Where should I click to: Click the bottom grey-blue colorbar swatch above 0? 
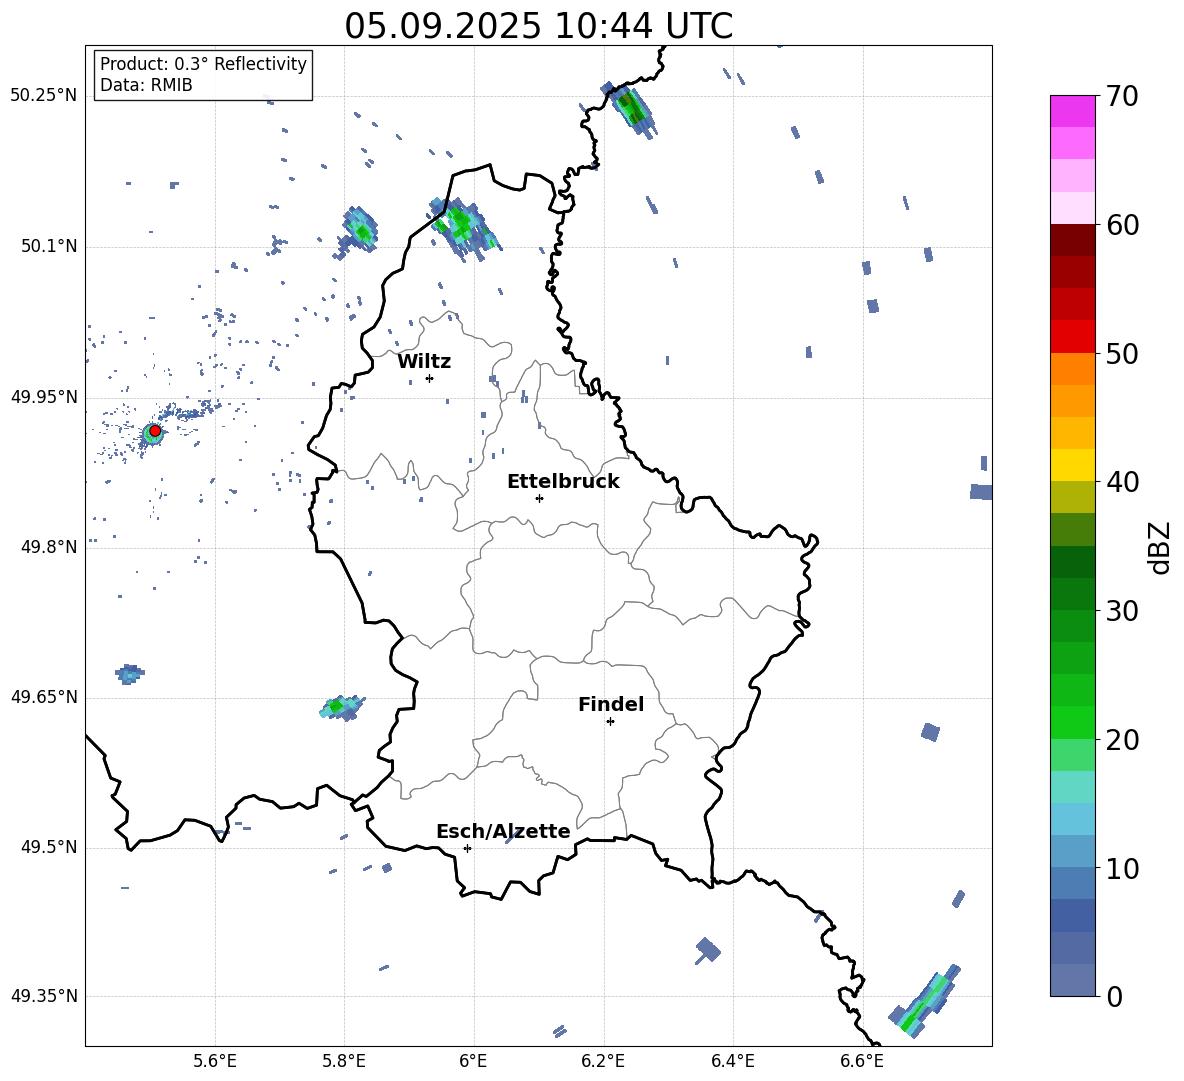pyautogui.click(x=1073, y=980)
